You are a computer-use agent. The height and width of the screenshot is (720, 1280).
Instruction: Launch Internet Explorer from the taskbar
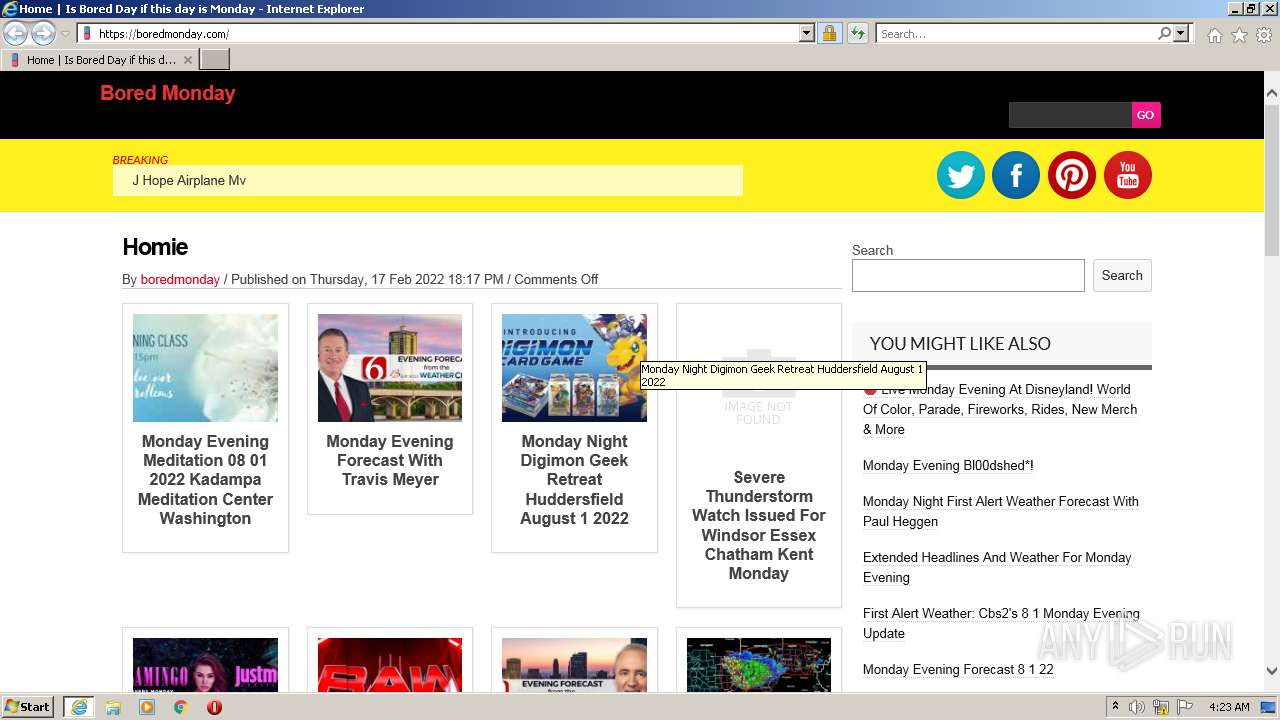tap(78, 707)
